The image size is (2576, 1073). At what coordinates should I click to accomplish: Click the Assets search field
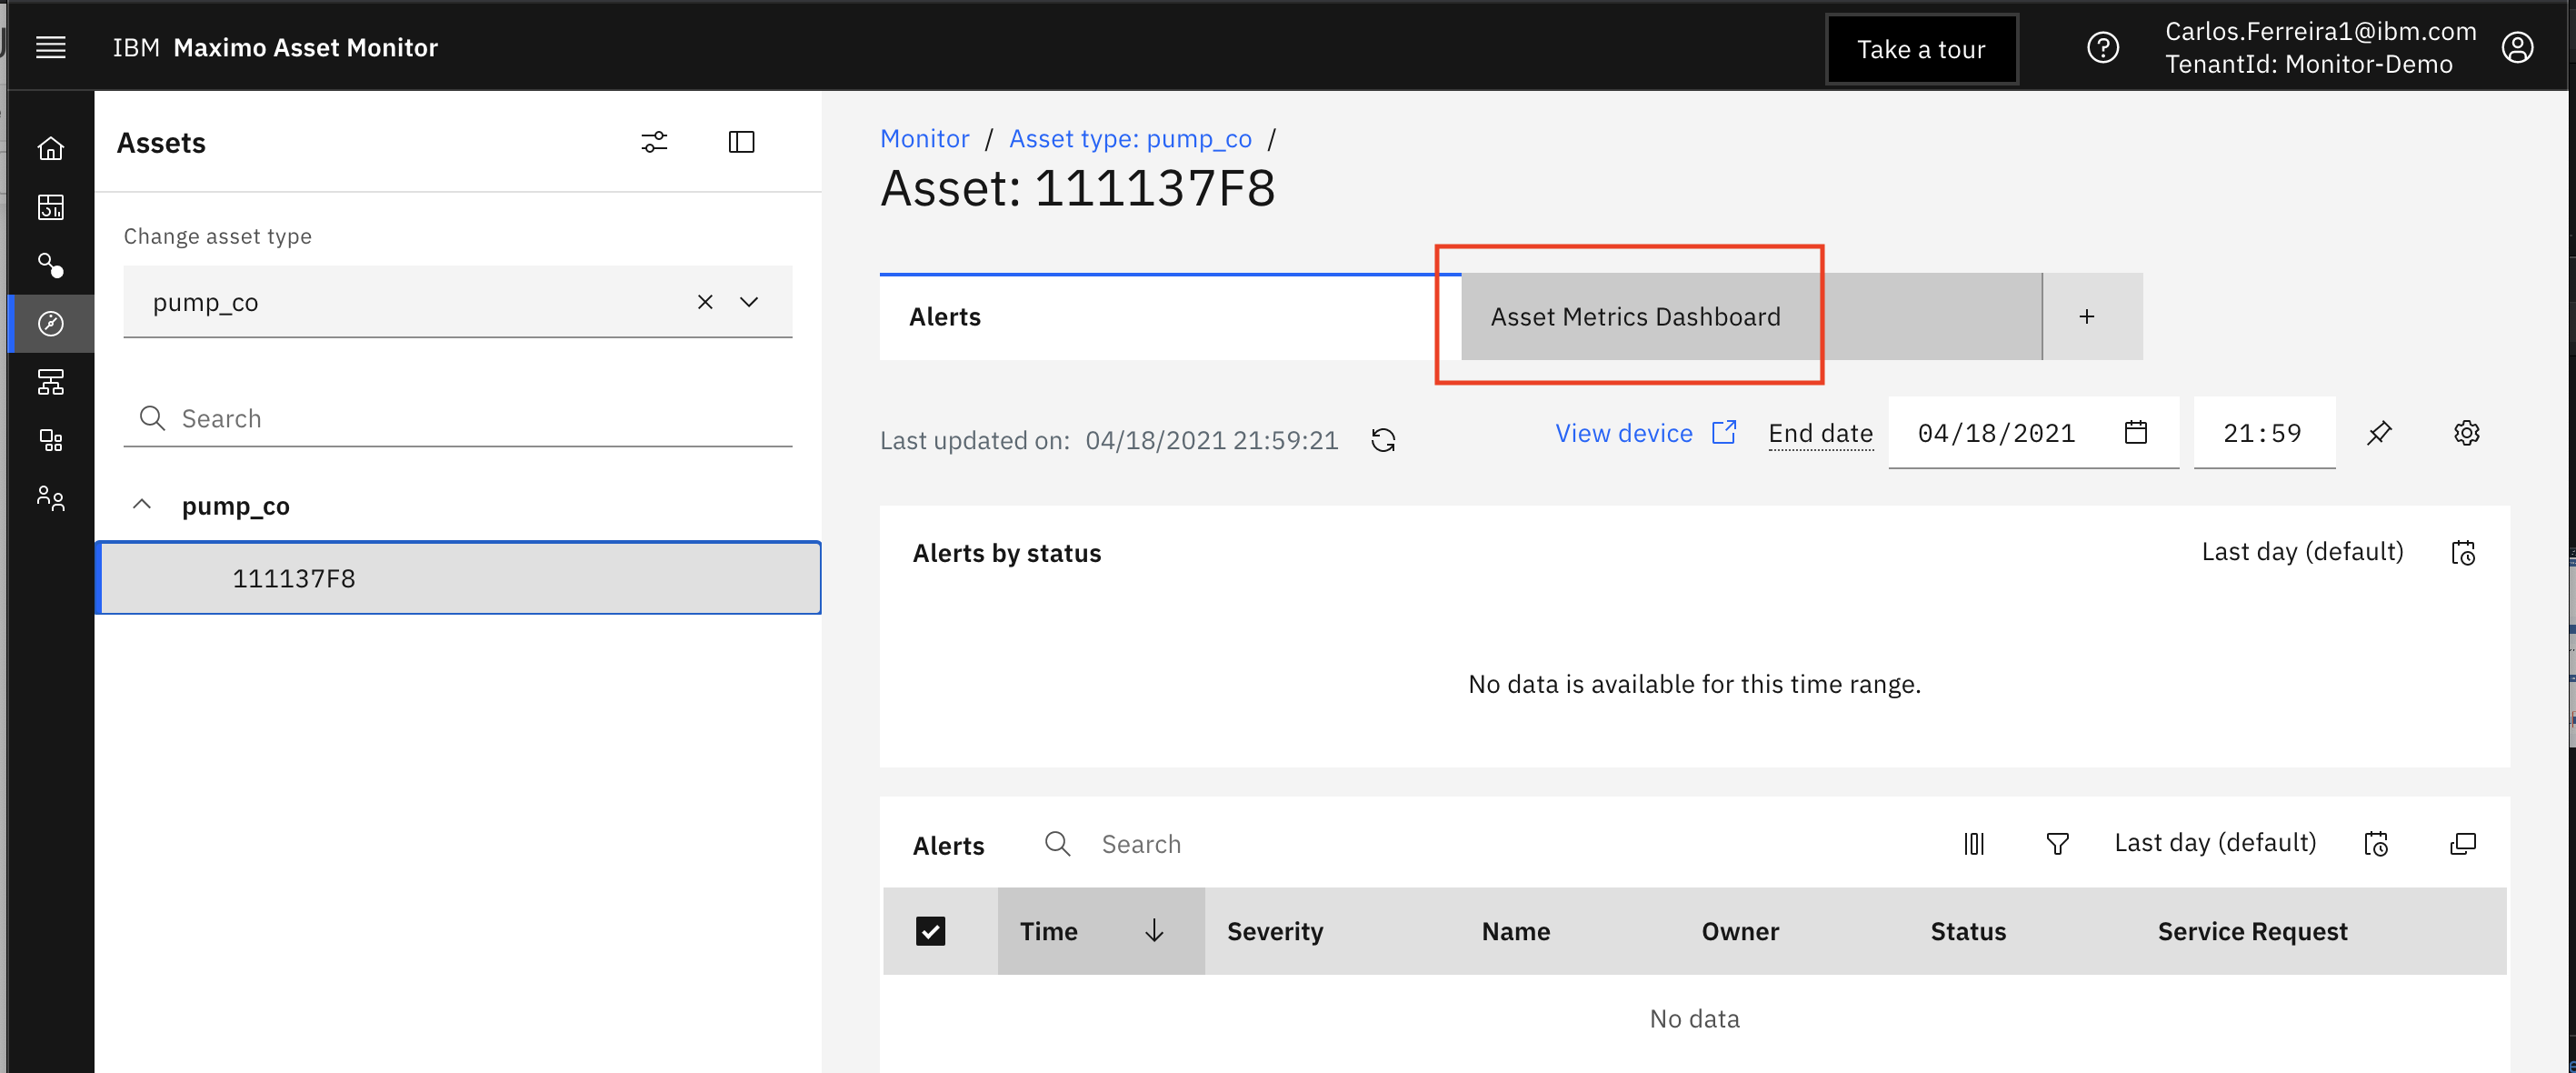(458, 418)
